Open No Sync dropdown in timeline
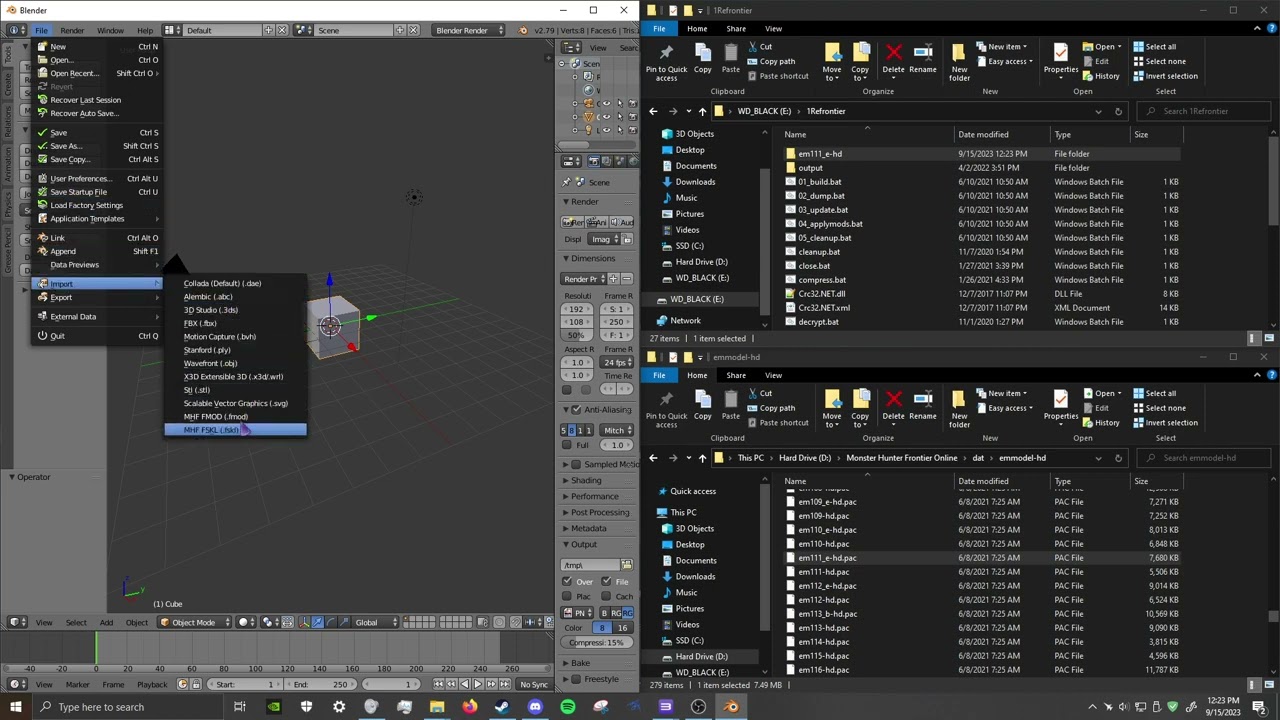The image size is (1280, 720). click(534, 684)
